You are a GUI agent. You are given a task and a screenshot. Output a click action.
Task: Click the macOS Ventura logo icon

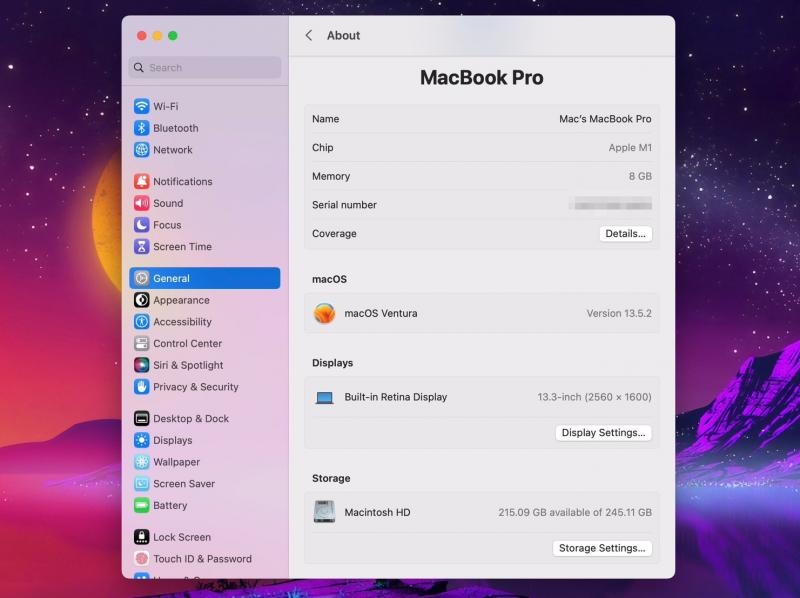(324, 313)
